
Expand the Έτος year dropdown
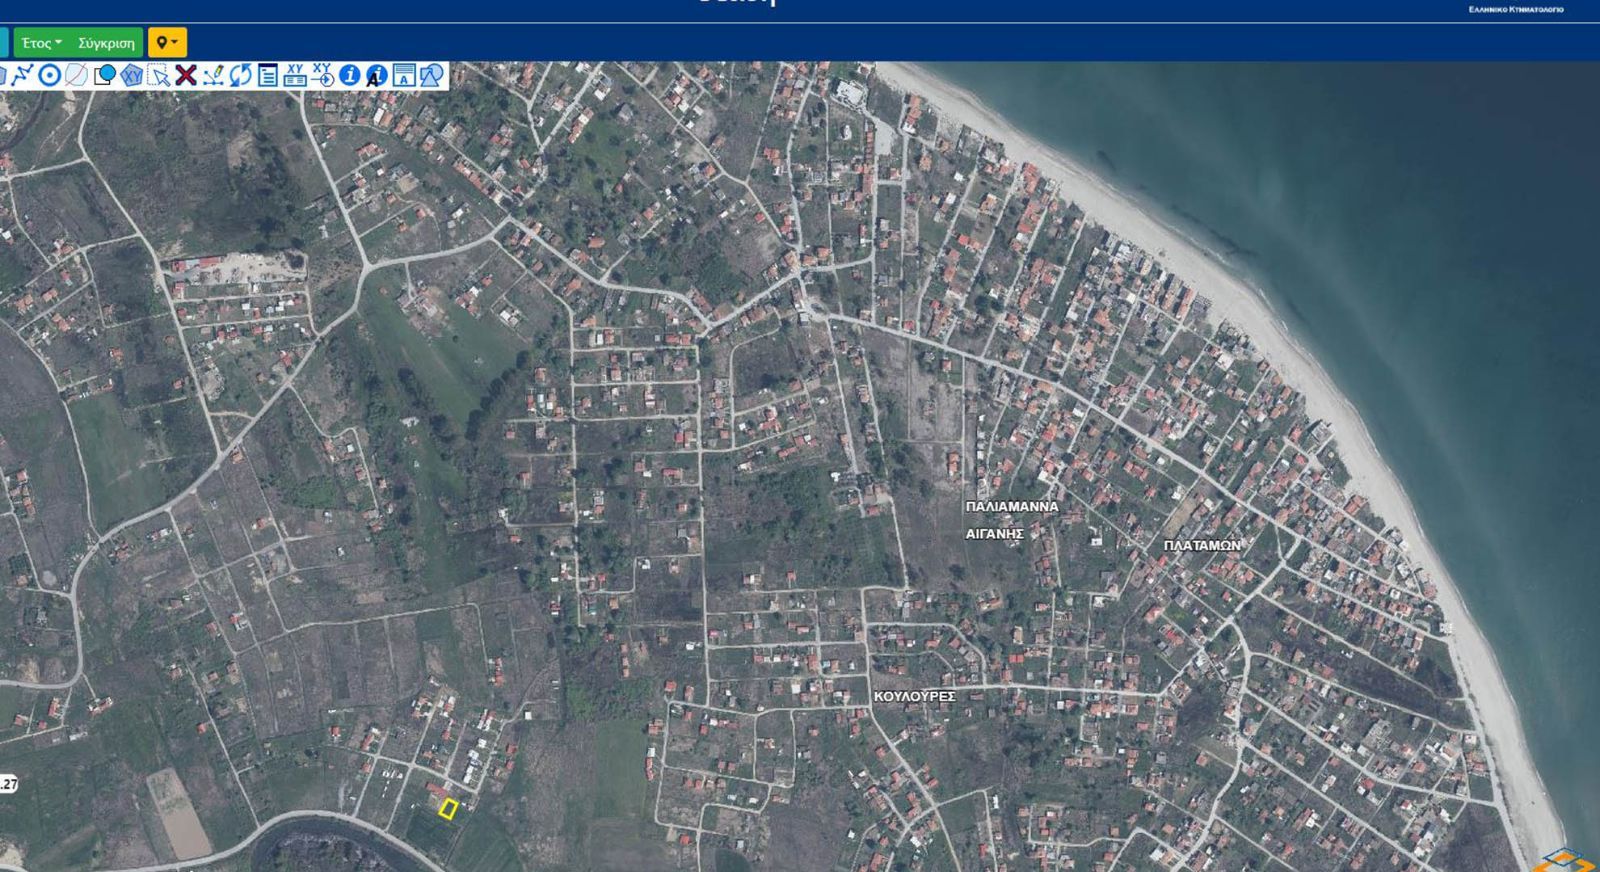click(42, 43)
